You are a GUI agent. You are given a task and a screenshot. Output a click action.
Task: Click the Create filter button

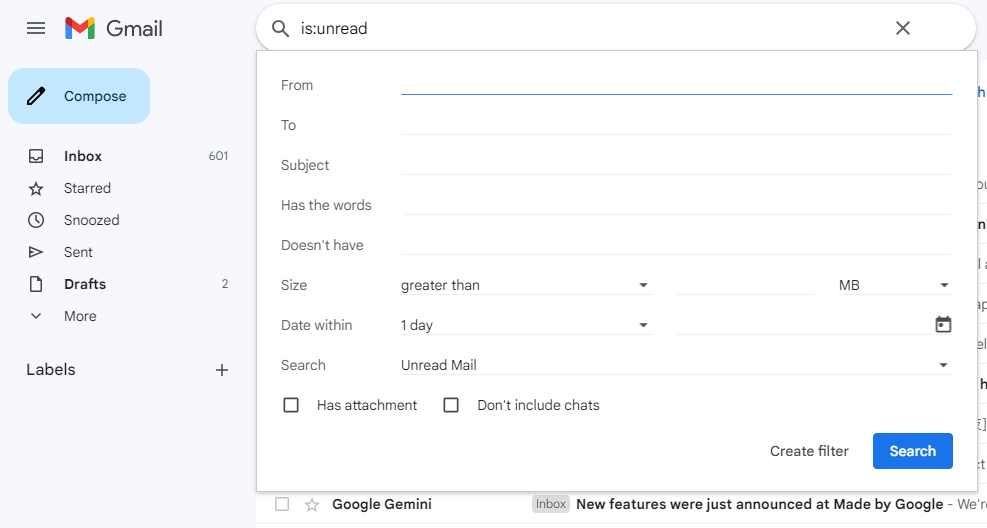click(x=809, y=451)
